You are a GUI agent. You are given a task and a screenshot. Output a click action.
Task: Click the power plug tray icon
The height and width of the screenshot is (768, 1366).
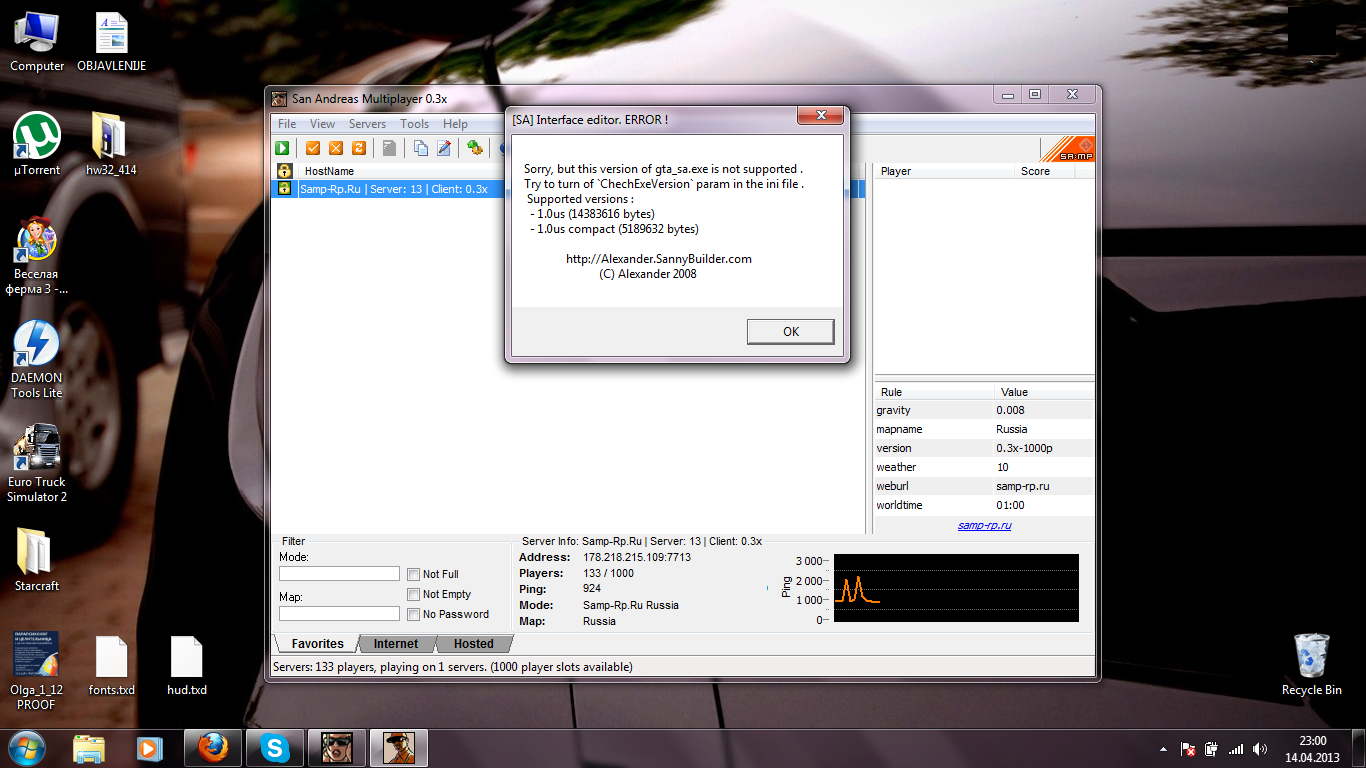[x=1211, y=749]
